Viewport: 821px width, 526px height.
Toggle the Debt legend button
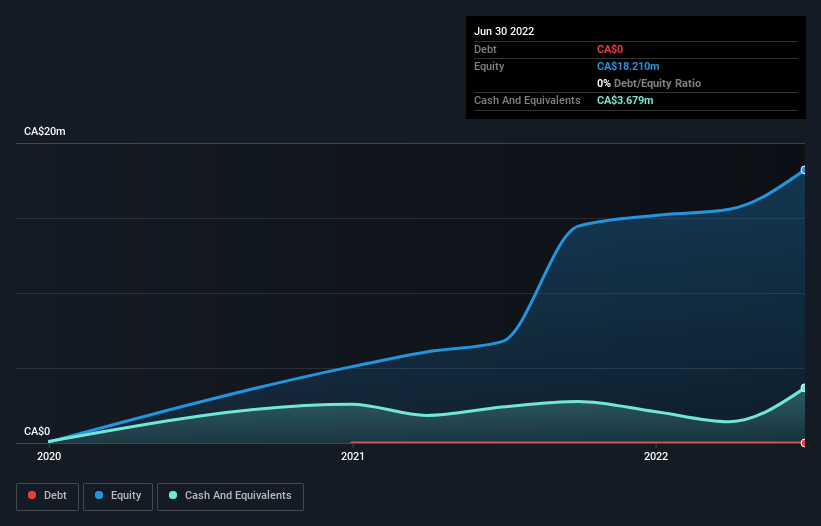[x=47, y=496]
